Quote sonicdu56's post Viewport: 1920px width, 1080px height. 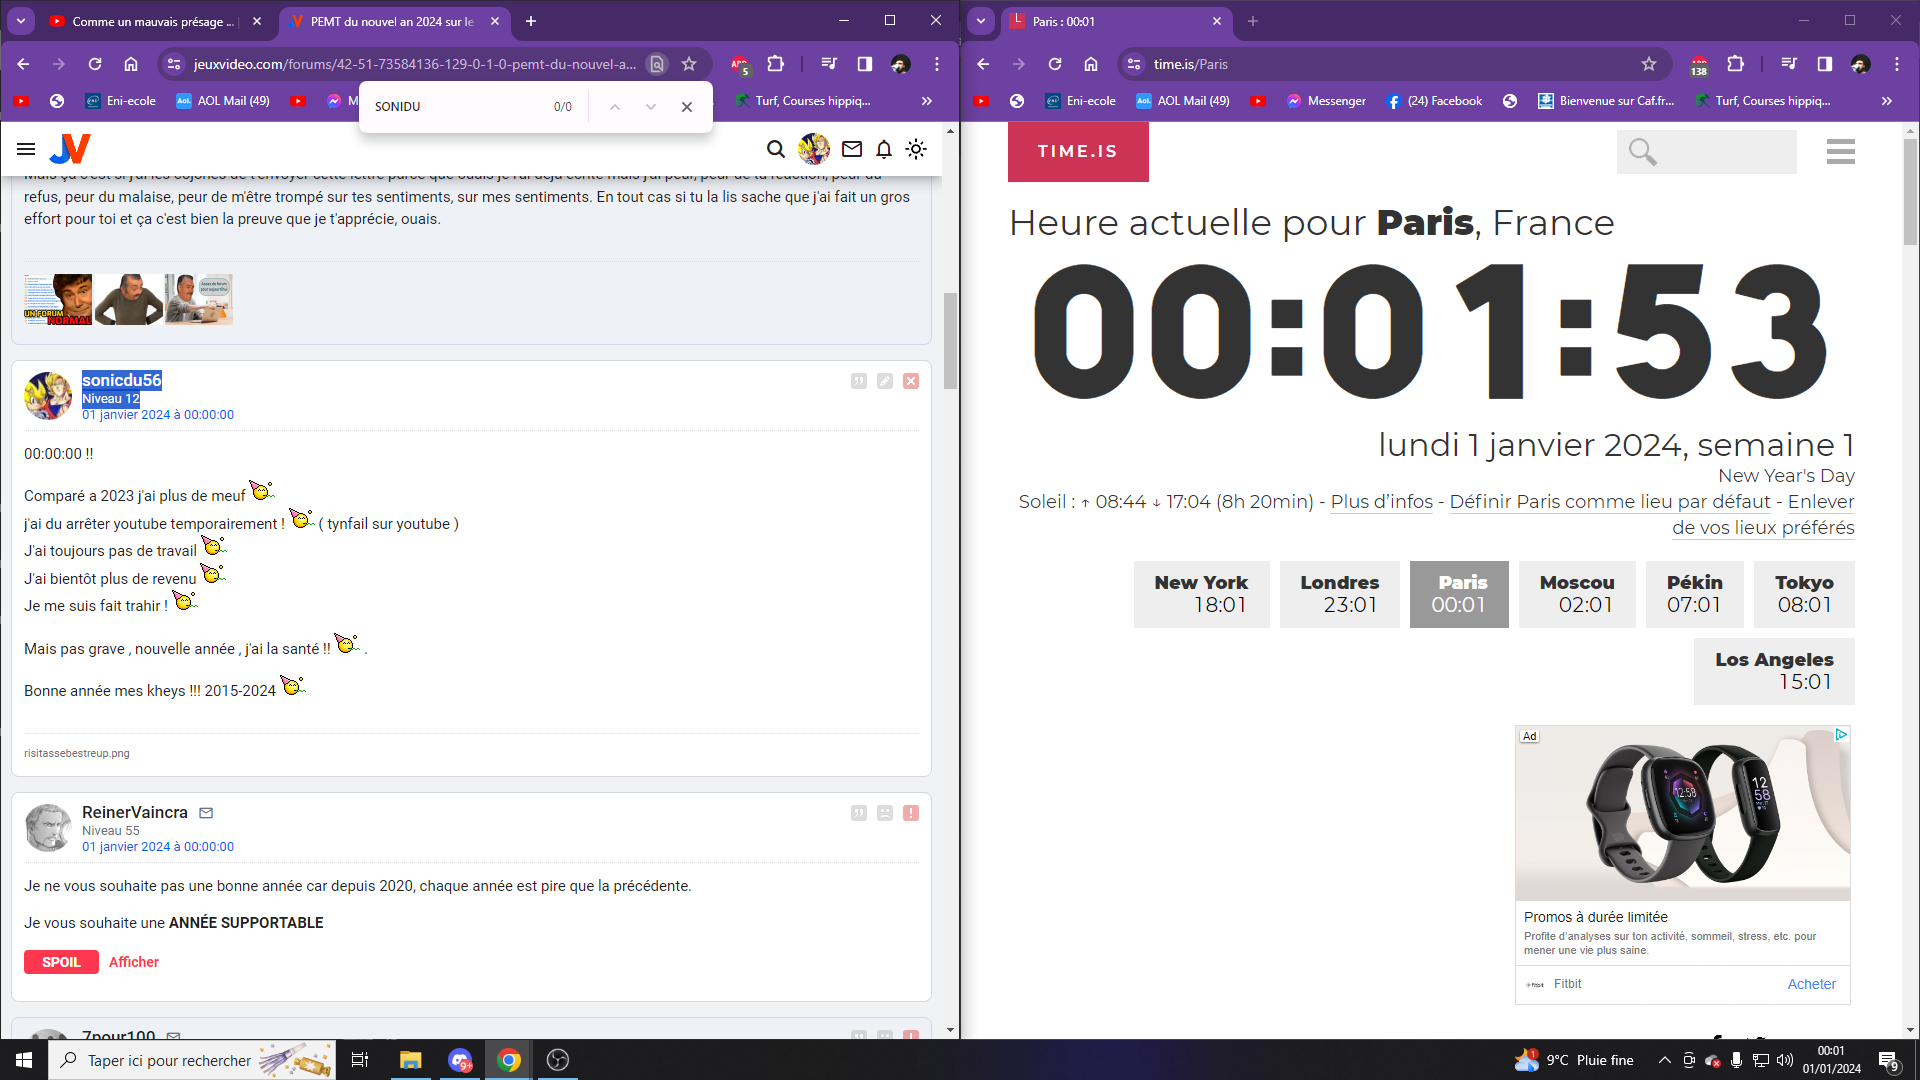(x=859, y=381)
